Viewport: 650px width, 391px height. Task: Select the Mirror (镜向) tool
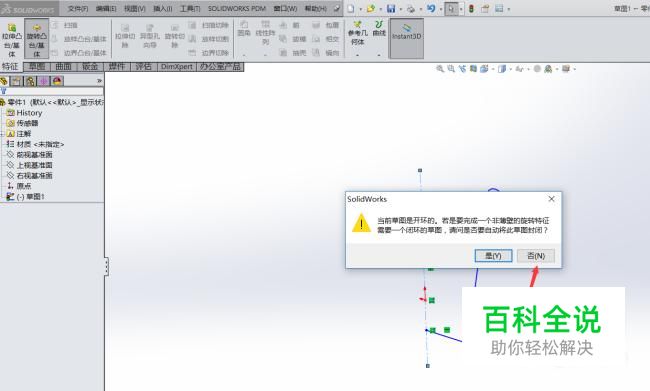click(326, 53)
